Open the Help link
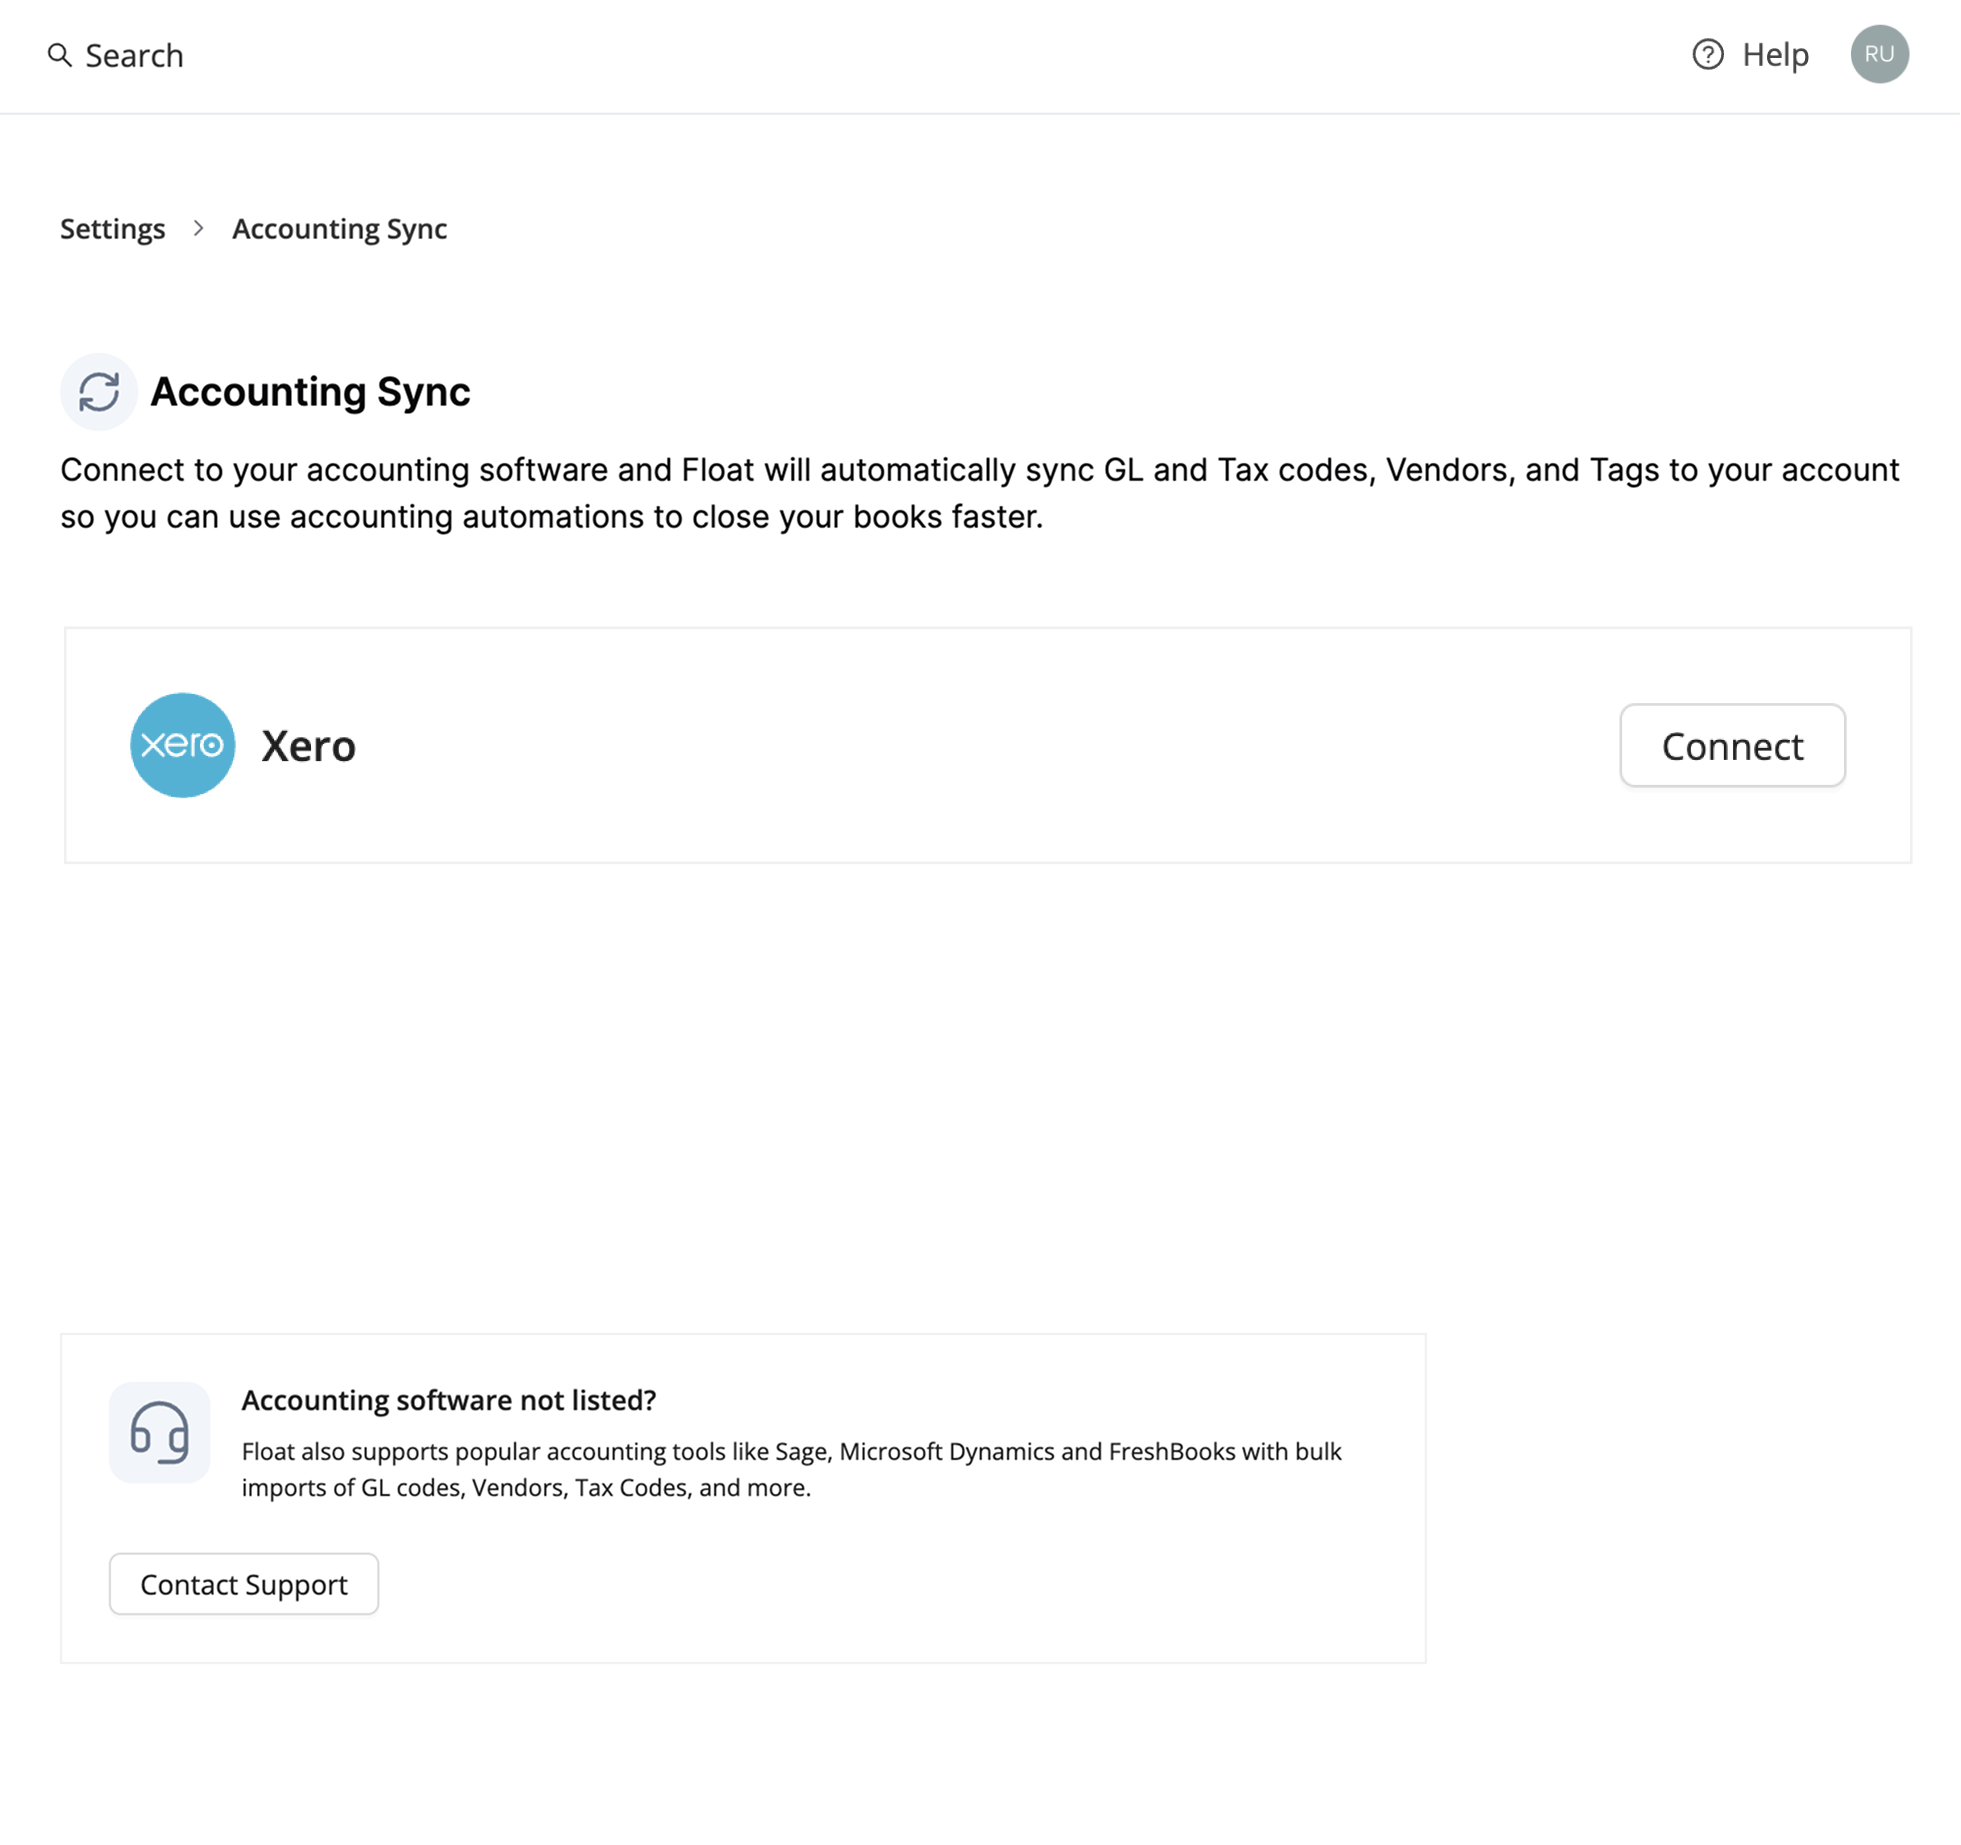The height and width of the screenshot is (1845, 1961). (1775, 54)
